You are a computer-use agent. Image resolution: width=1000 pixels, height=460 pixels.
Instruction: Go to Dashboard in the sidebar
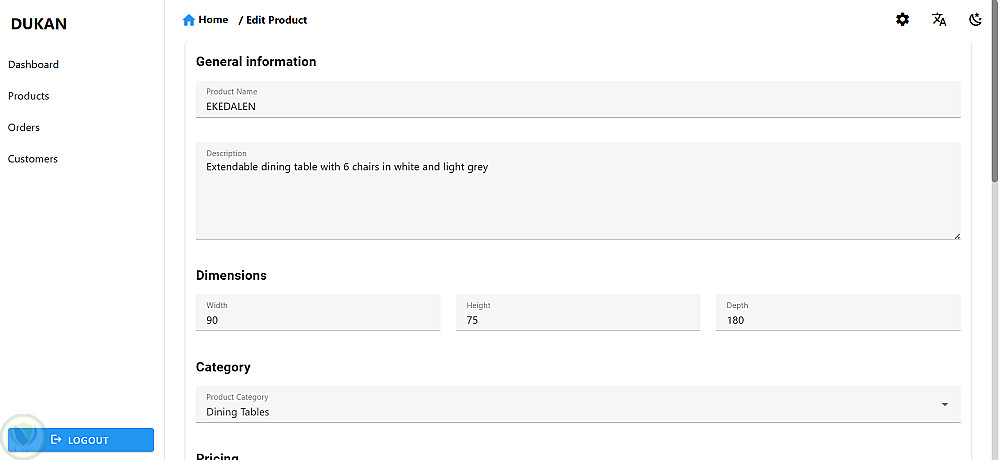(x=33, y=65)
